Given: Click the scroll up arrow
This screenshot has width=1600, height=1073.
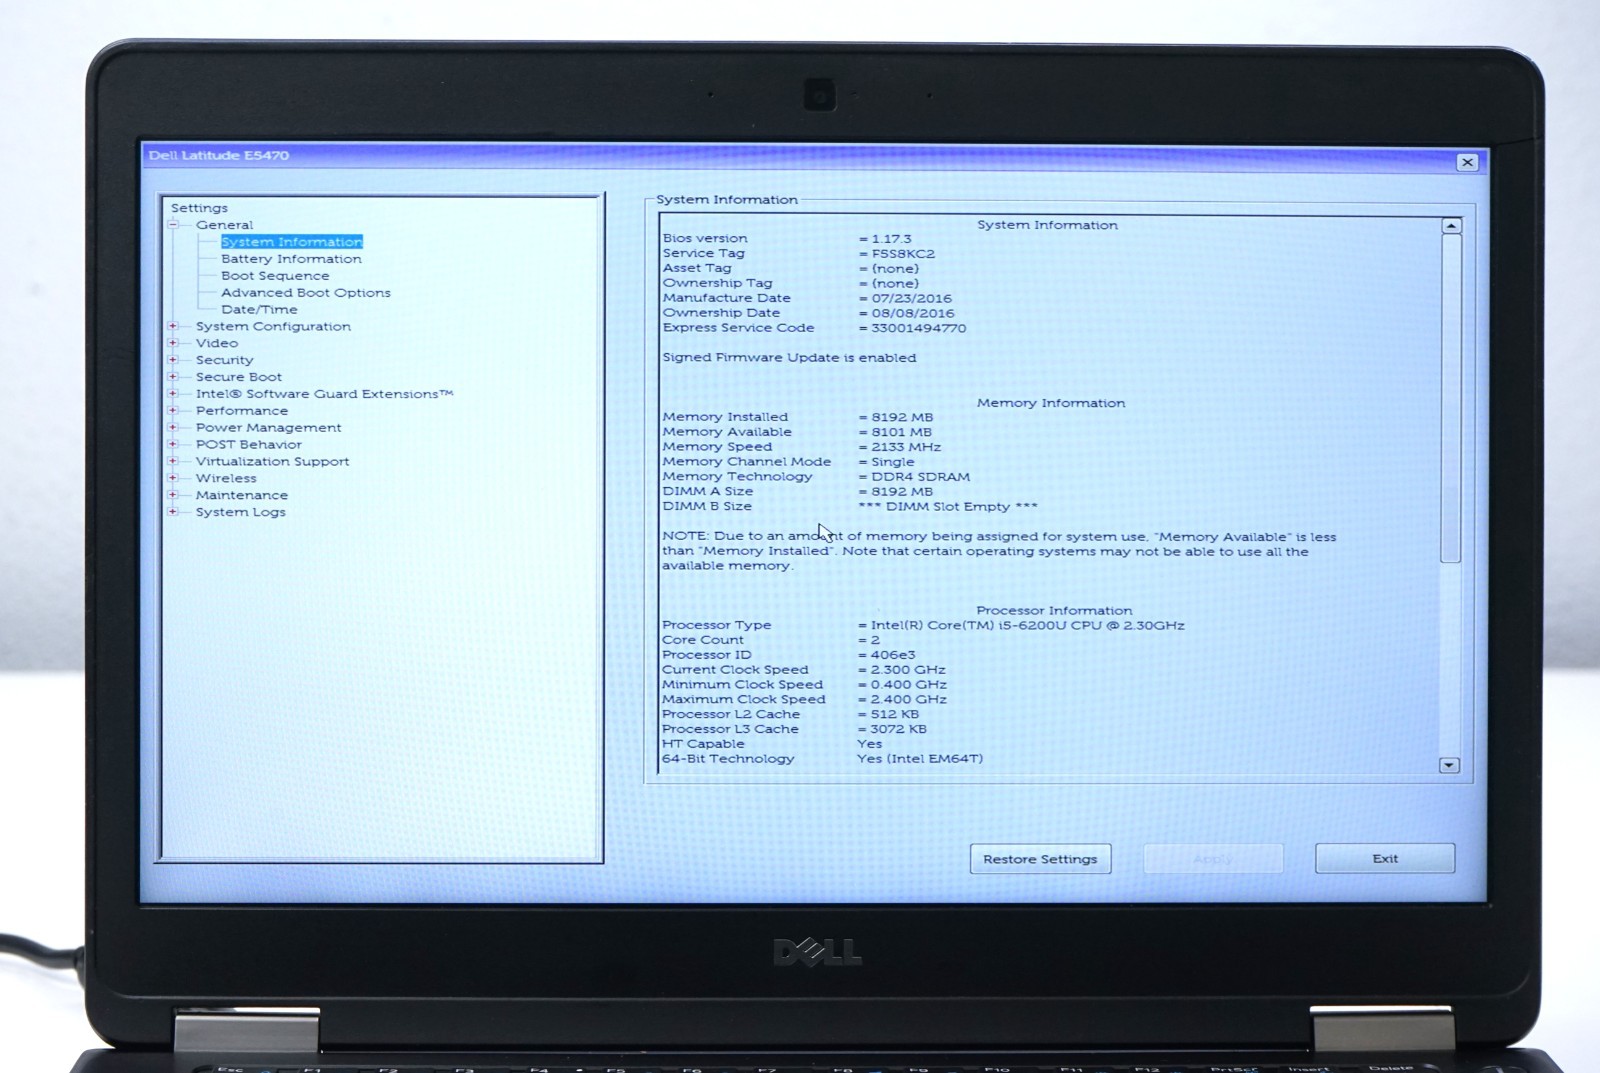Looking at the screenshot, I should coord(1451,226).
